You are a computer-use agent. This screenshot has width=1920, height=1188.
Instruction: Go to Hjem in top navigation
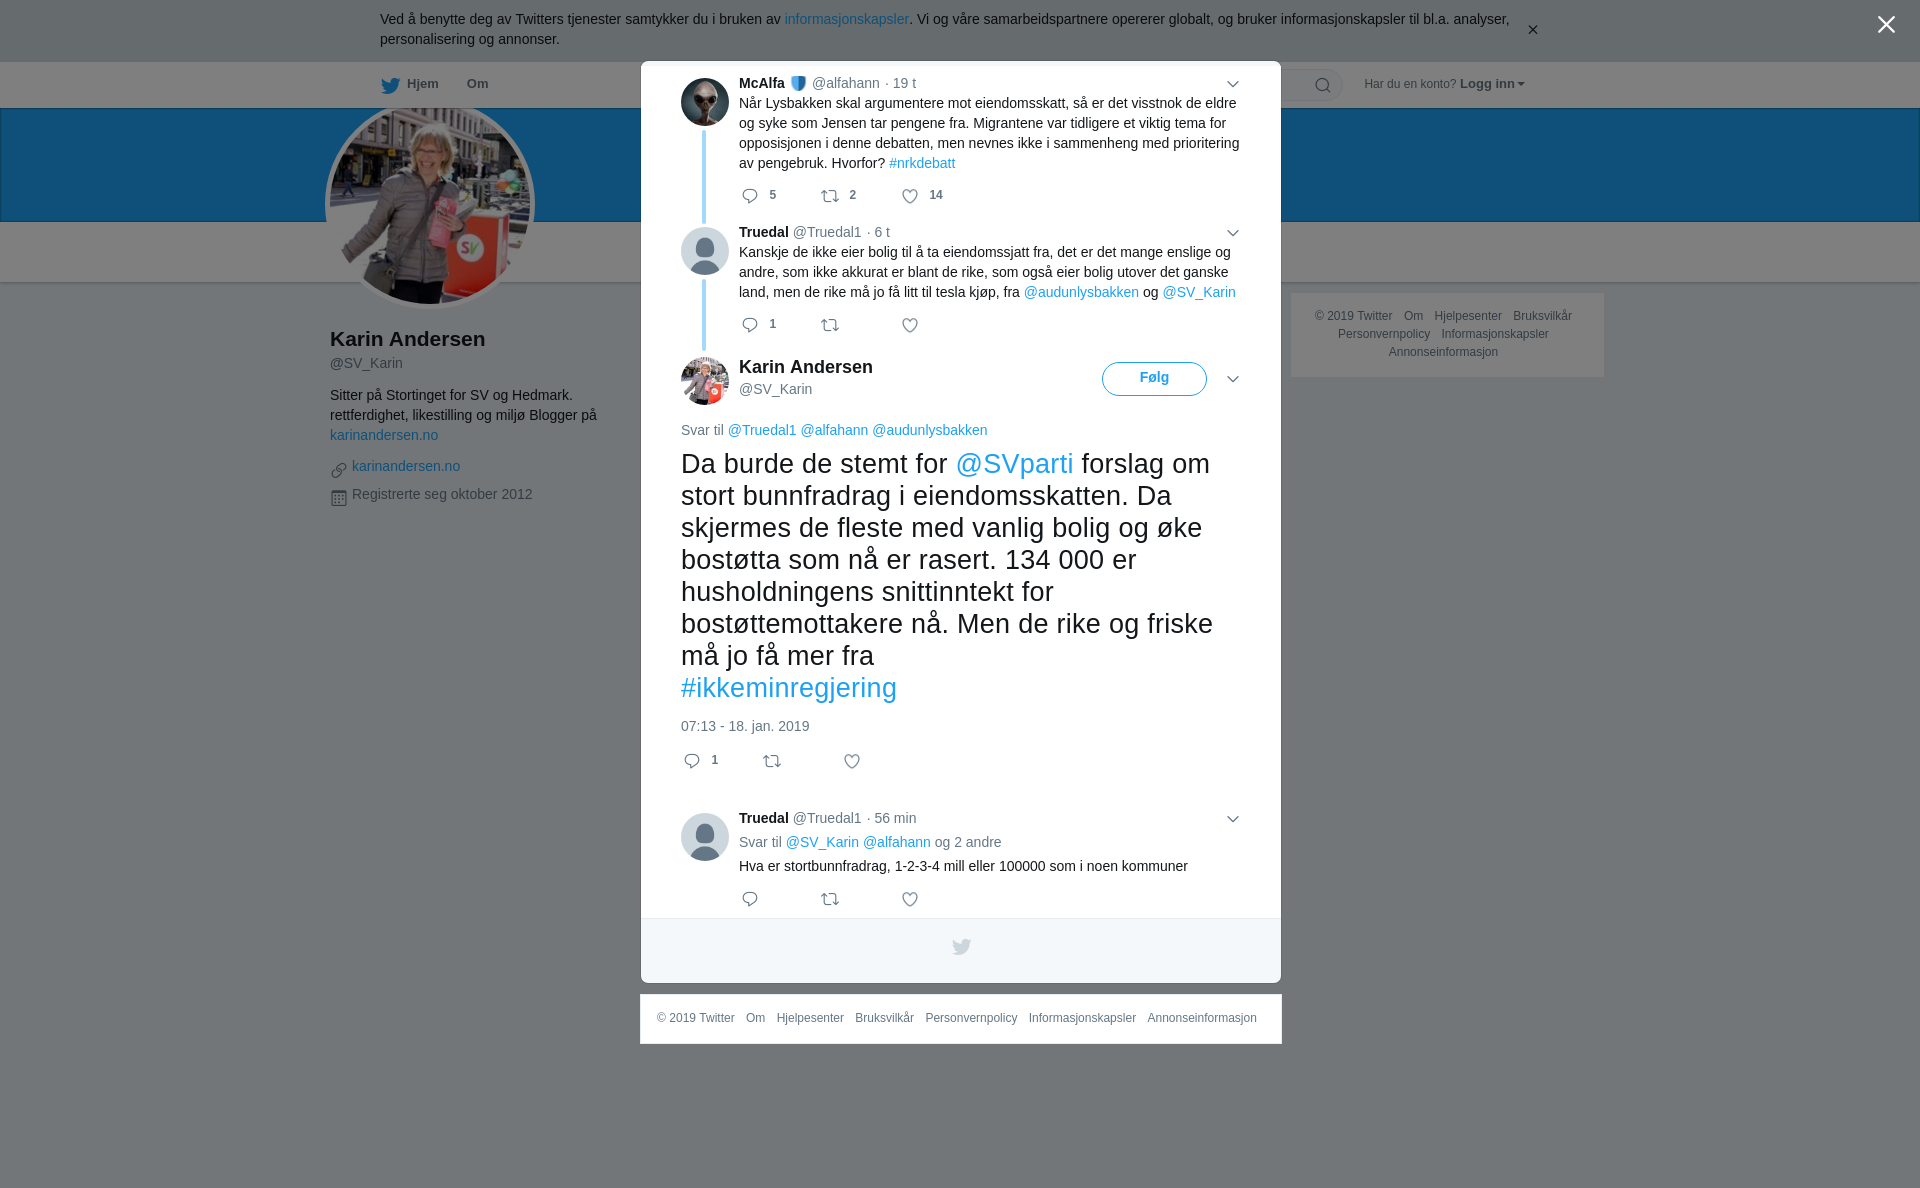pos(410,84)
